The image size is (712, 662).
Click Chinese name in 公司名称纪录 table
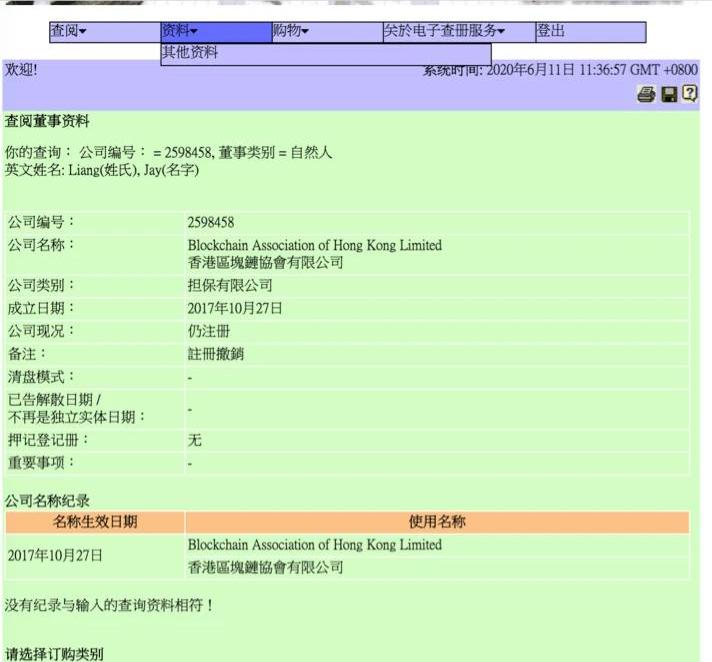pyautogui.click(x=265, y=567)
